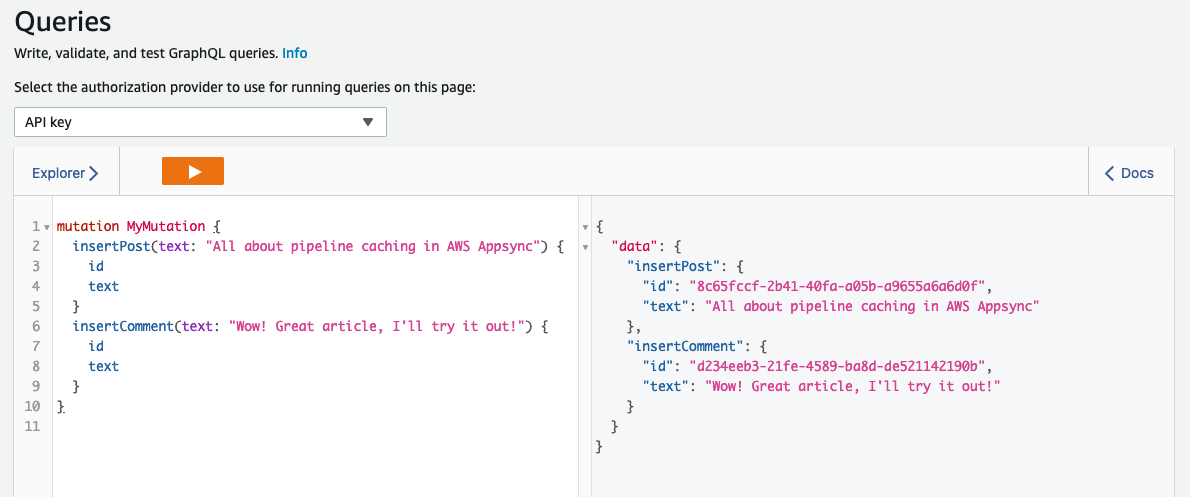Click line number 2 in the gutter
Screen dimensions: 1190x497
(34, 246)
